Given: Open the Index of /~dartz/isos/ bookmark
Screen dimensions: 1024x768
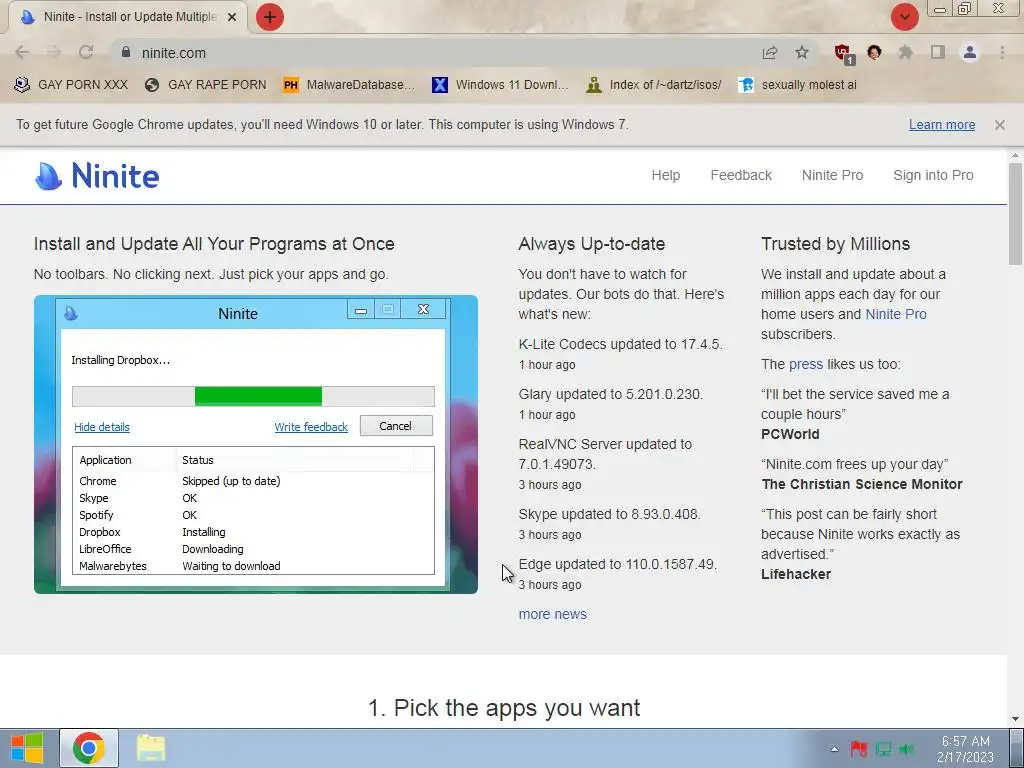Looking at the screenshot, I should 654,85.
